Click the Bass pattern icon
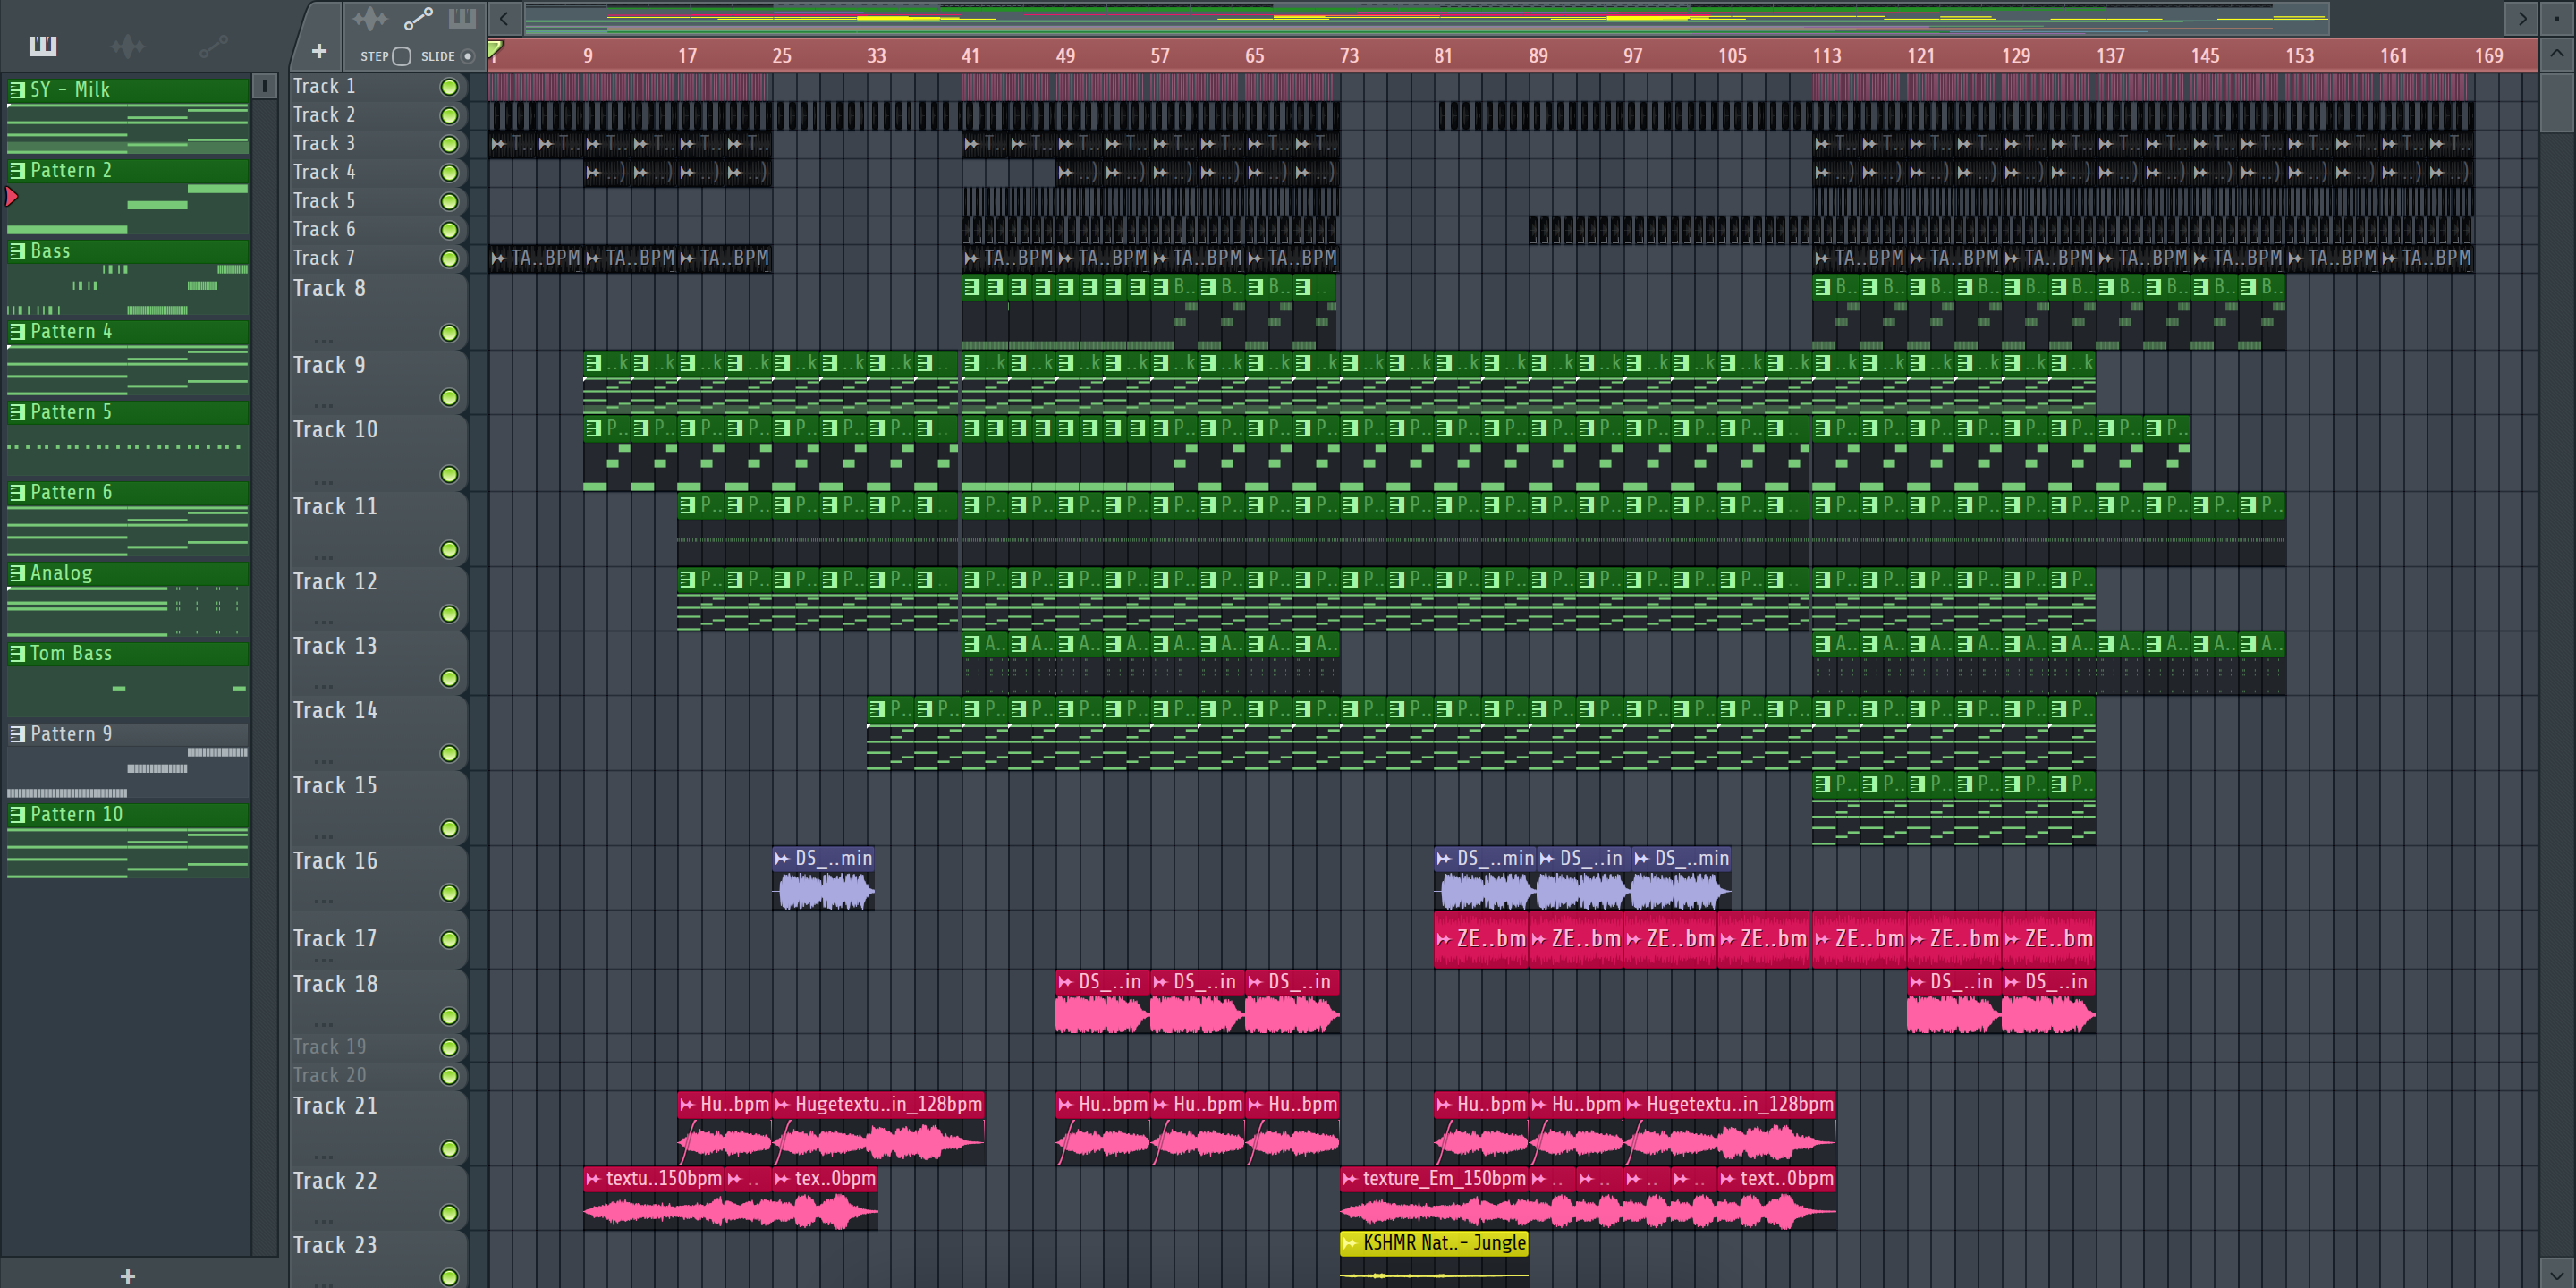This screenshot has width=2576, height=1288. pyautogui.click(x=17, y=251)
